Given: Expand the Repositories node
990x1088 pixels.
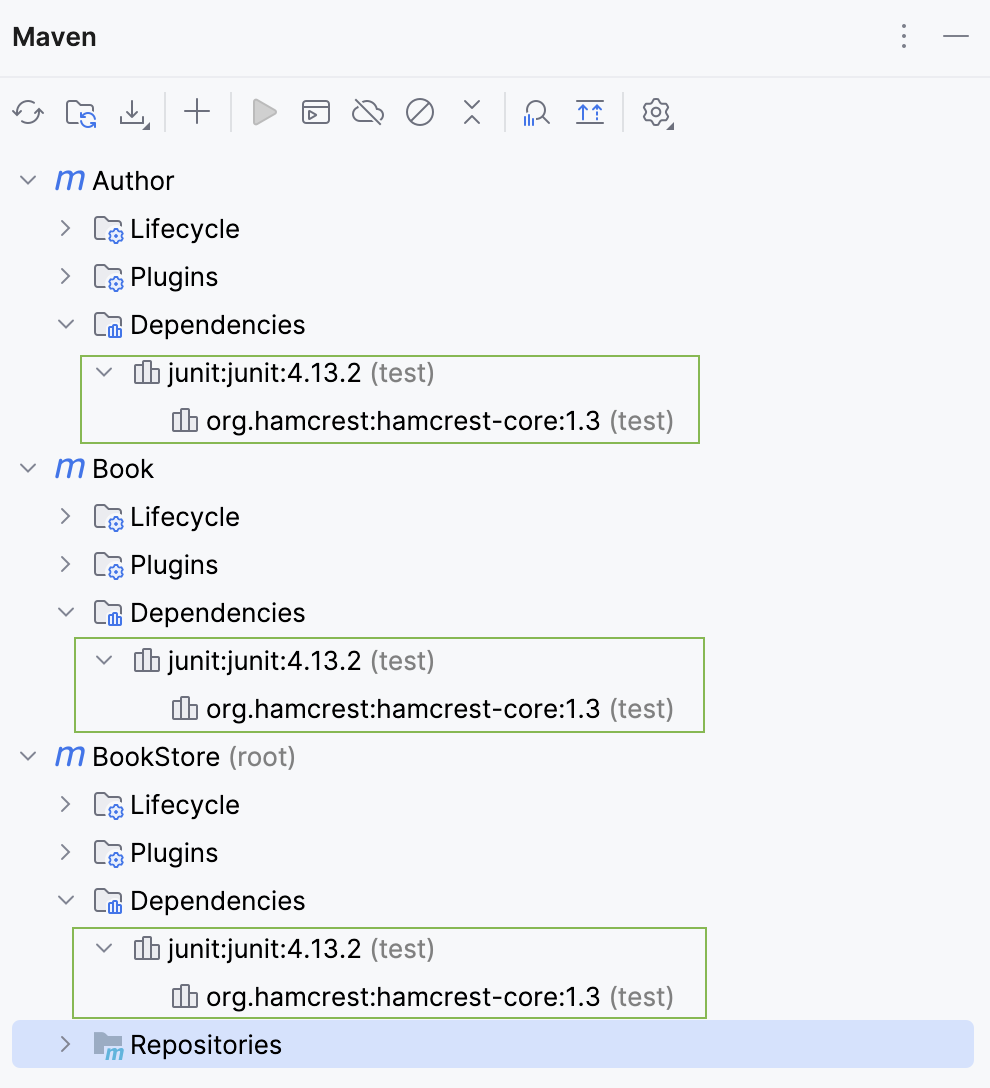Looking at the screenshot, I should pos(65,1044).
